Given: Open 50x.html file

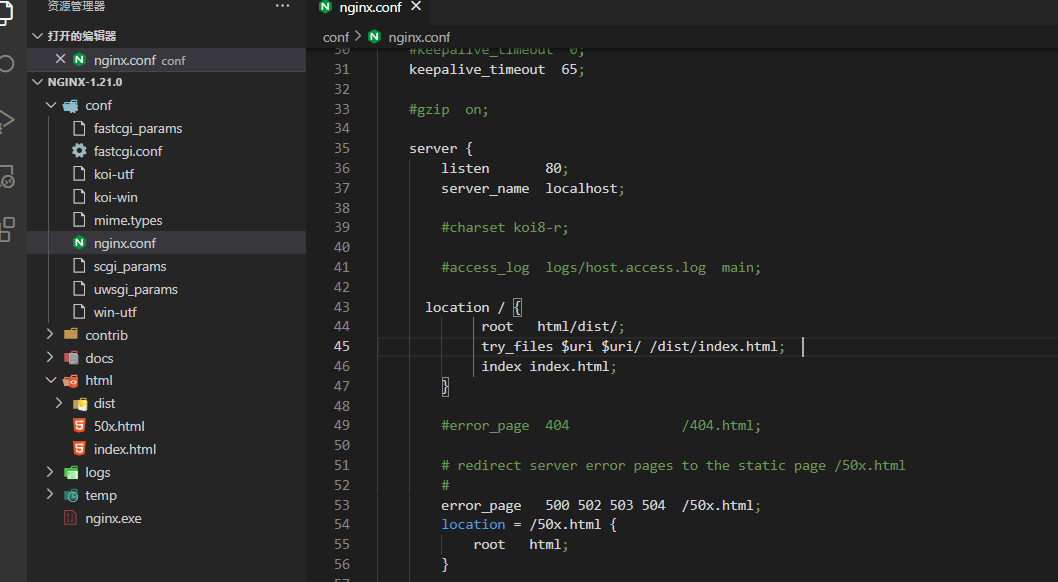Looking at the screenshot, I should click(119, 426).
